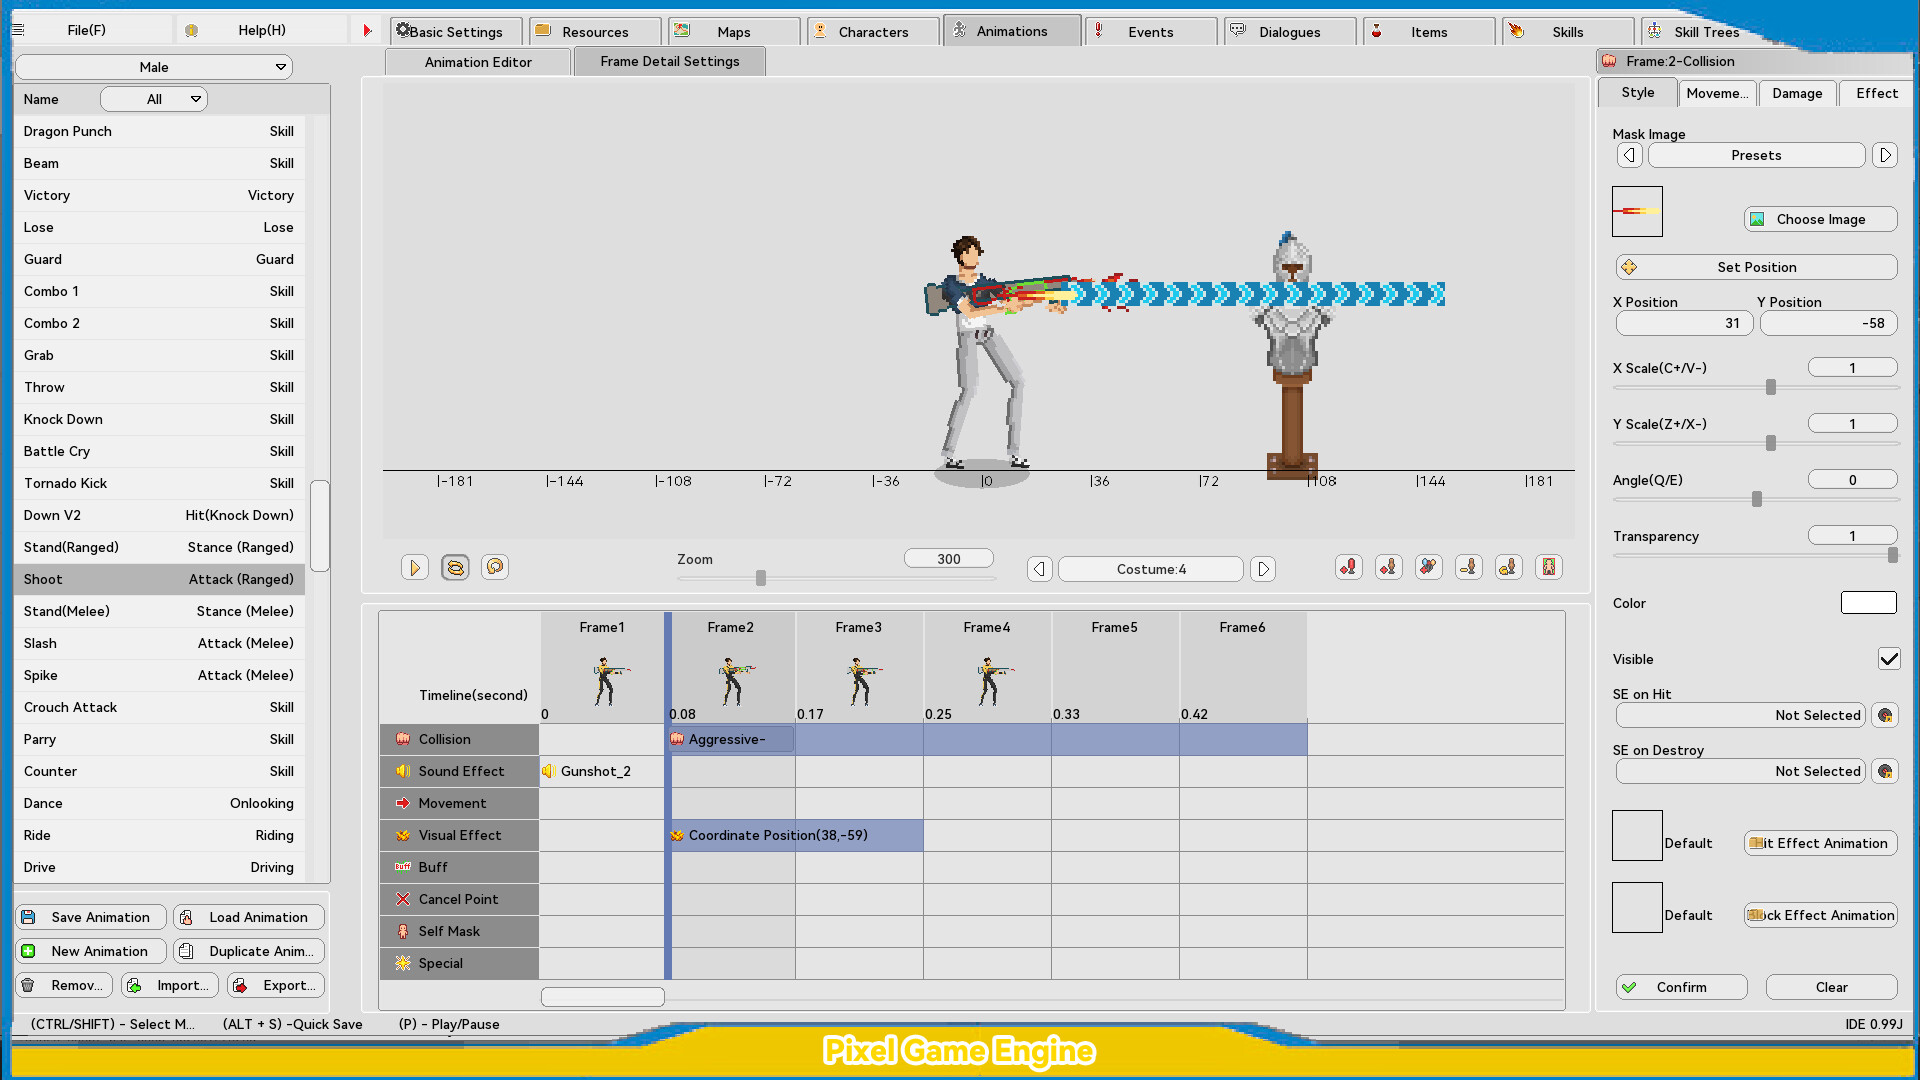The height and width of the screenshot is (1080, 1920).
Task: Expand the Presets mask image dropdown
Action: click(1756, 155)
